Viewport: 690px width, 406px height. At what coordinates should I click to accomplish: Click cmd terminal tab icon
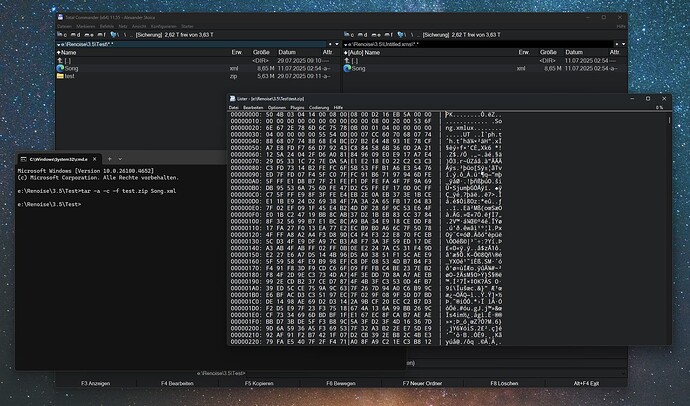point(24,159)
